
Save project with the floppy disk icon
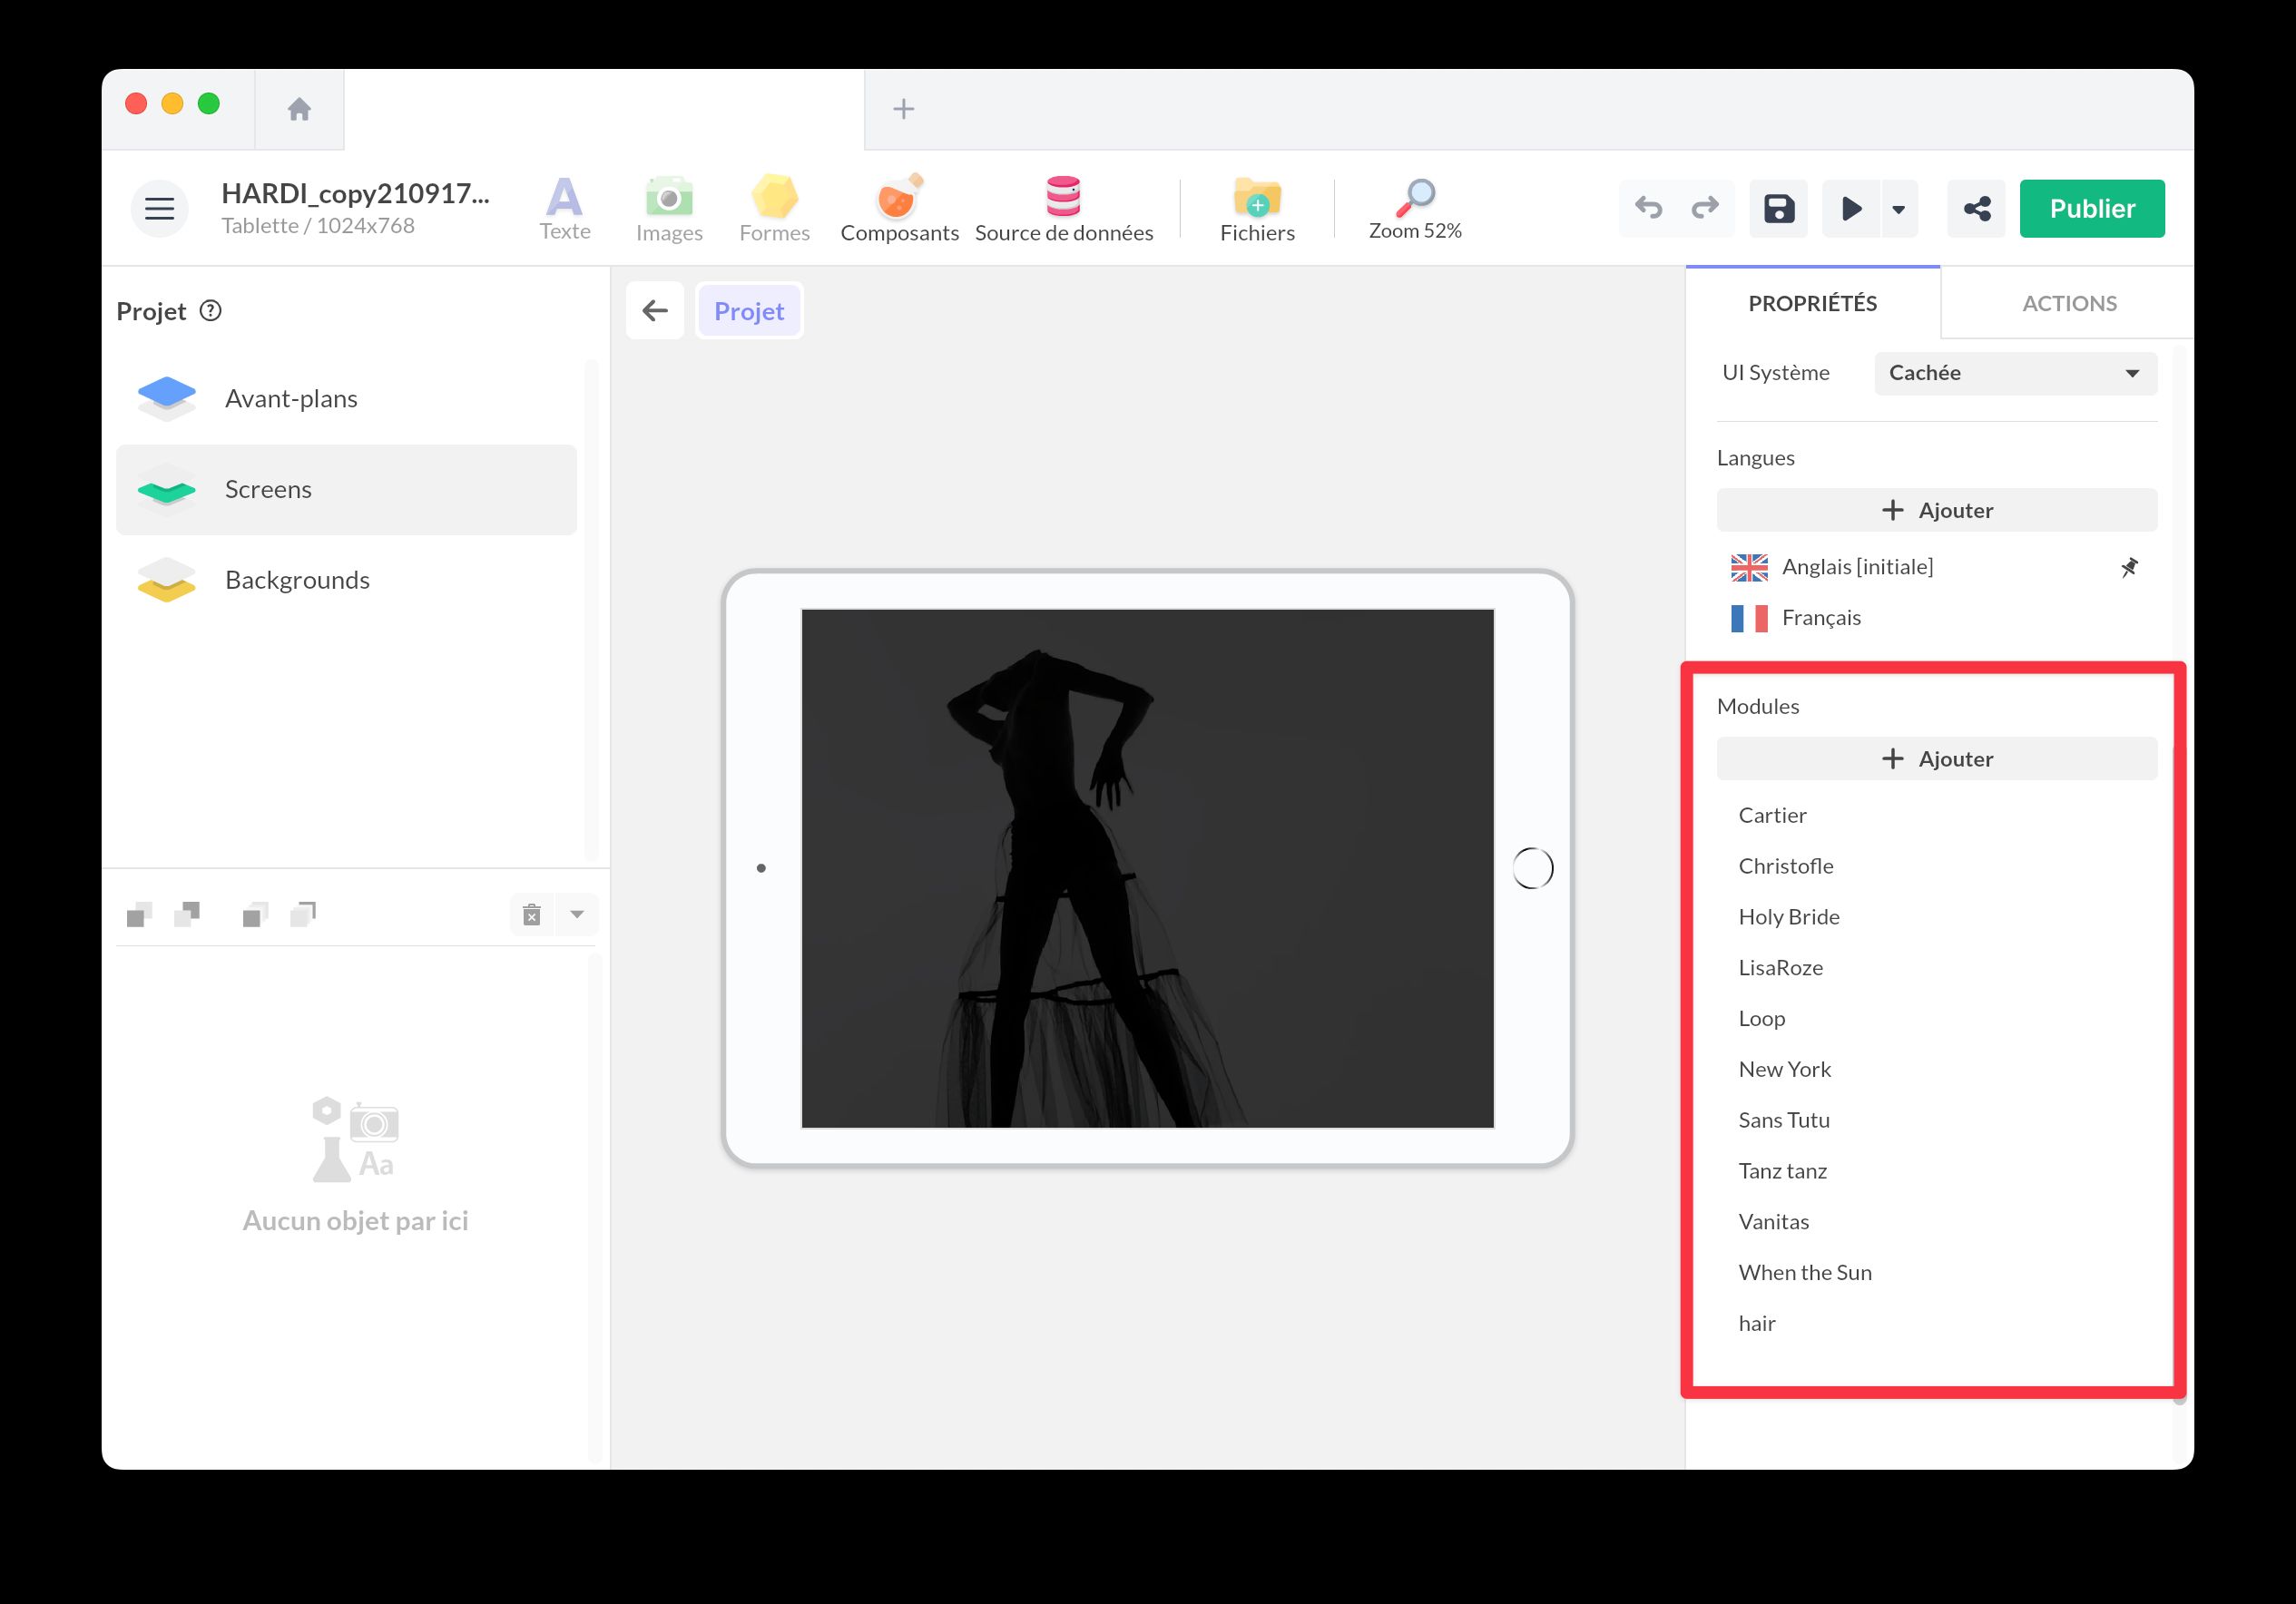[1778, 209]
